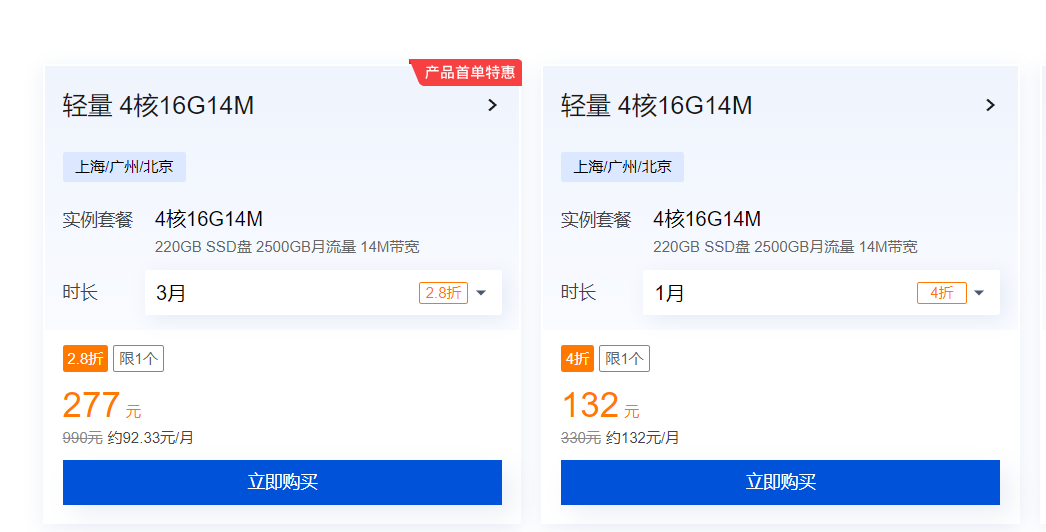
Task: Click dropdown caret beside 4折 tag
Action: tap(979, 293)
